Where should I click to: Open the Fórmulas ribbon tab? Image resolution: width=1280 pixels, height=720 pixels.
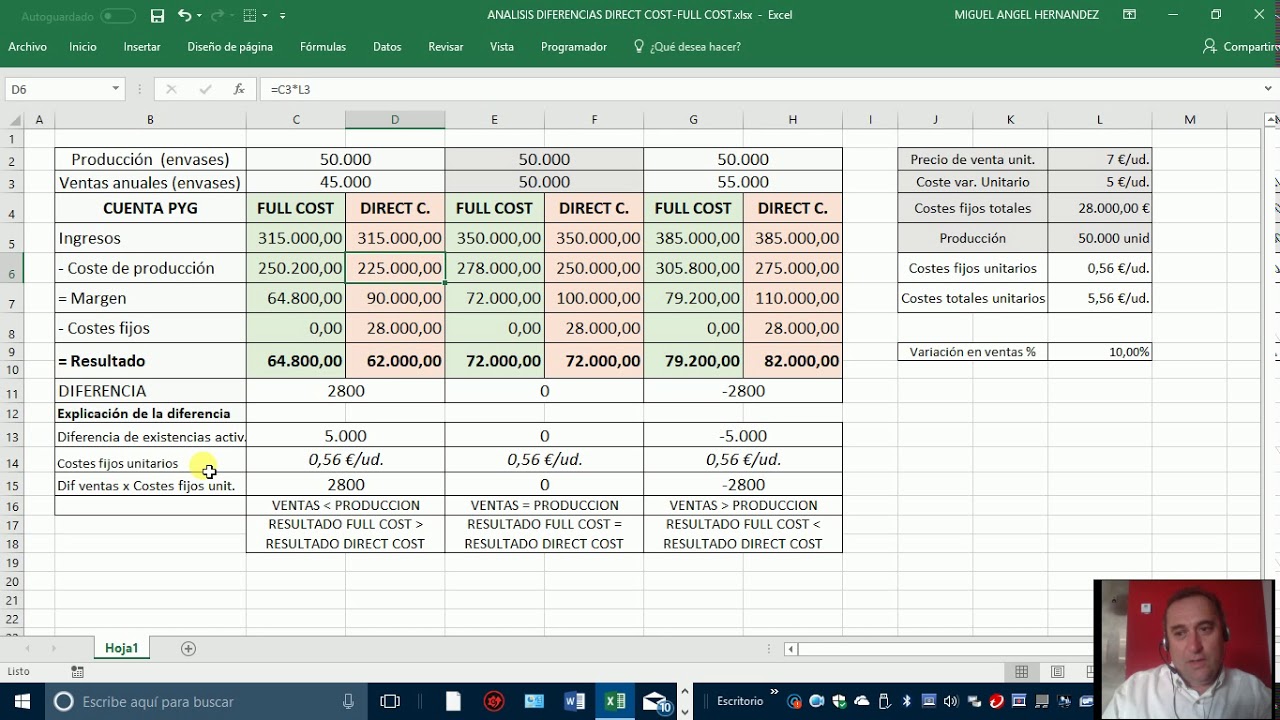(x=323, y=47)
